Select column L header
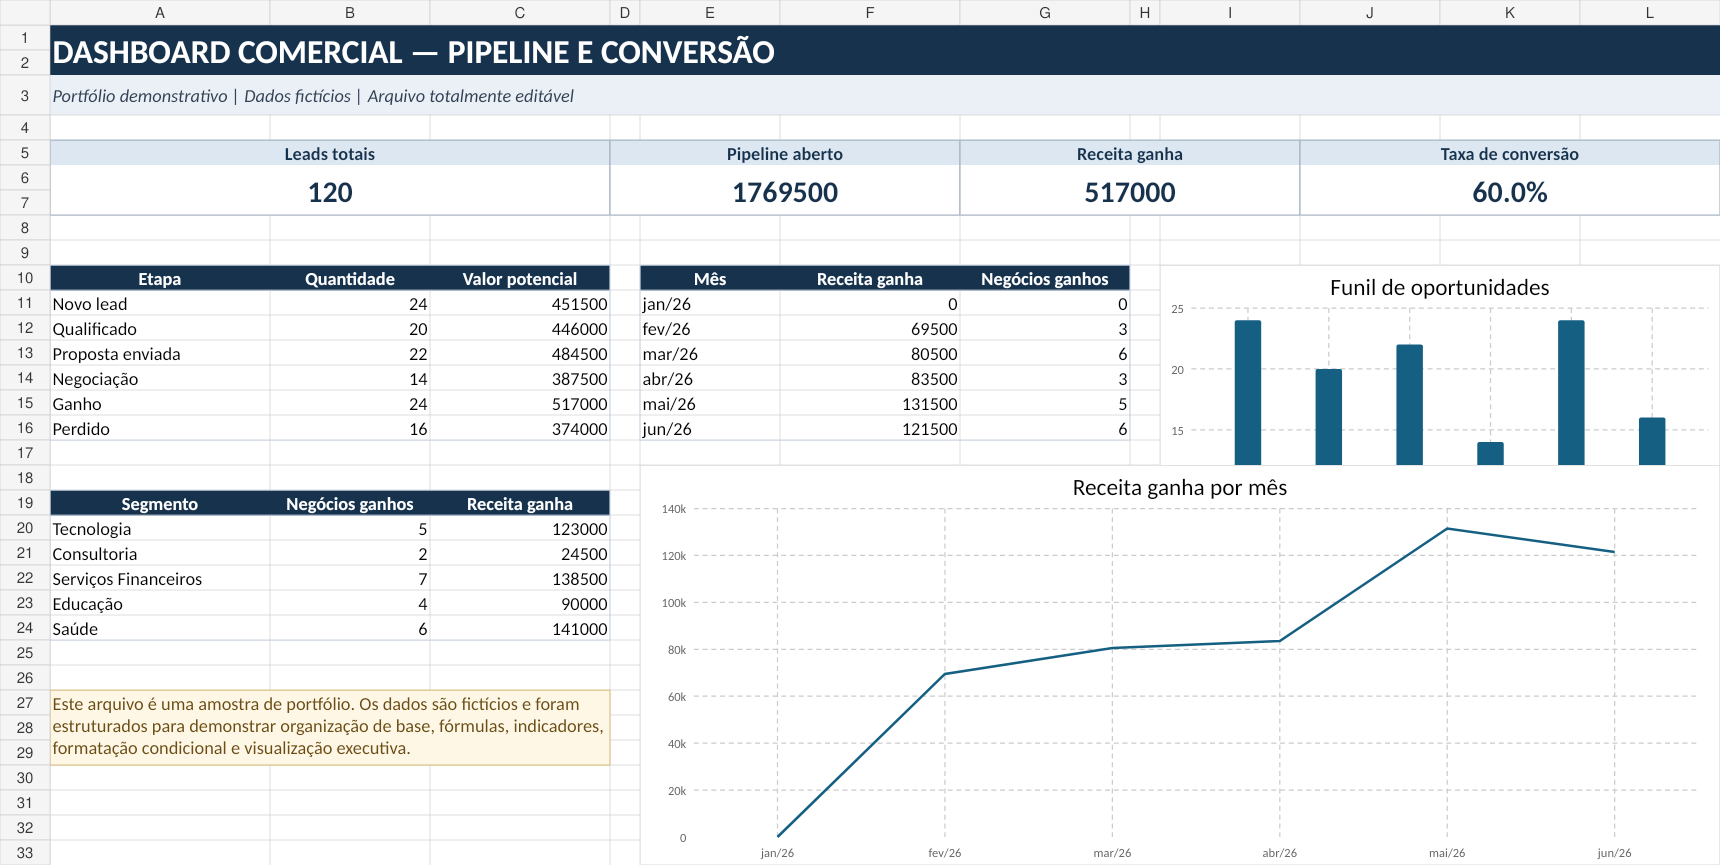Viewport: 1720px width, 865px height. point(1650,12)
